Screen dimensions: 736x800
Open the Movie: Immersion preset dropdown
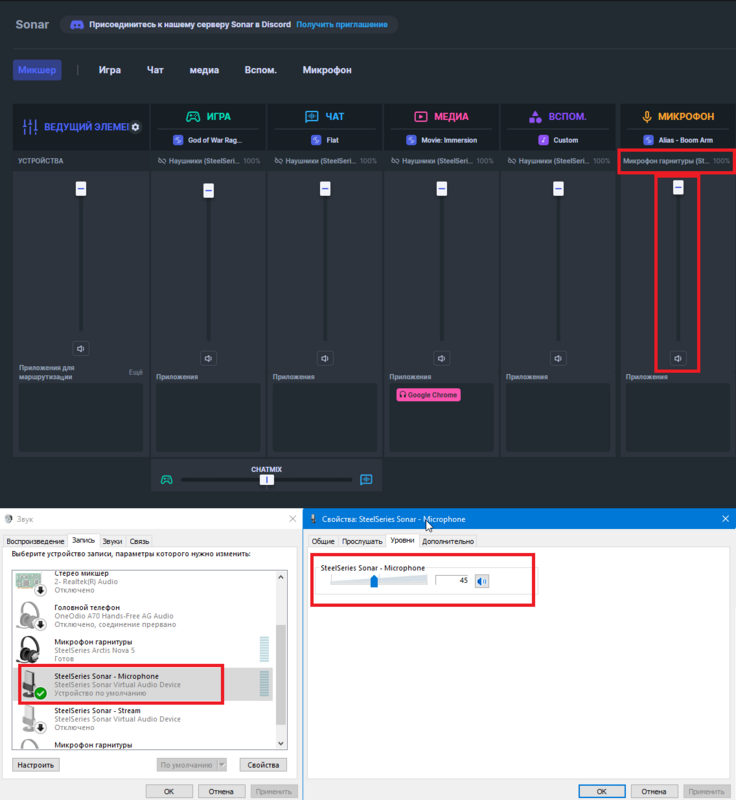point(442,140)
